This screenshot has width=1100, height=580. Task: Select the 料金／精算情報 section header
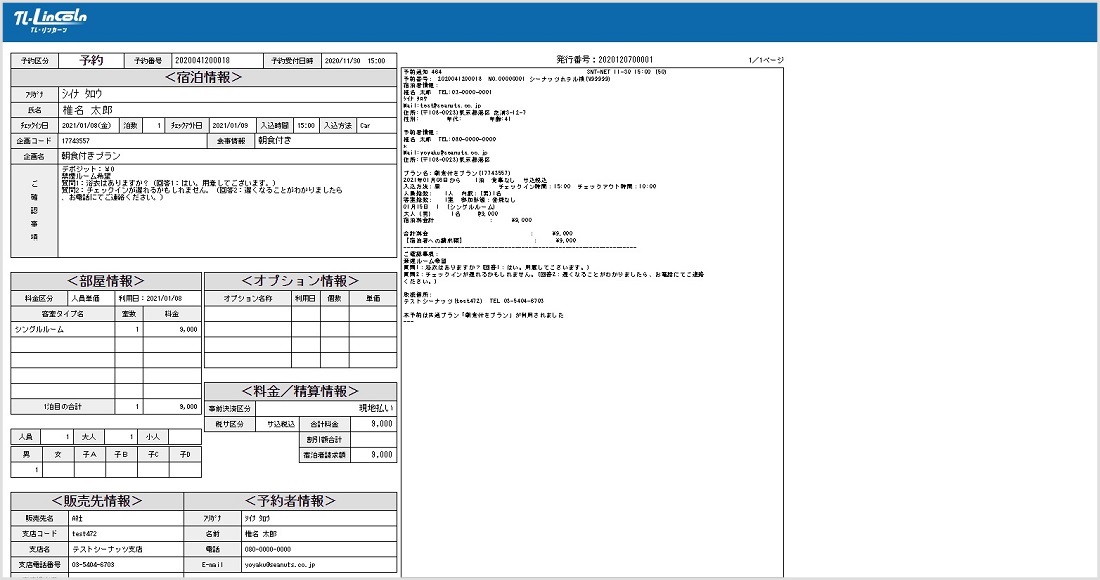click(300, 391)
